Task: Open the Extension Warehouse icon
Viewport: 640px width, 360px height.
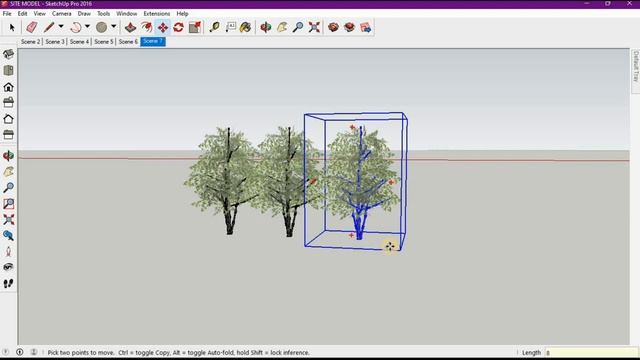Action: (349, 27)
